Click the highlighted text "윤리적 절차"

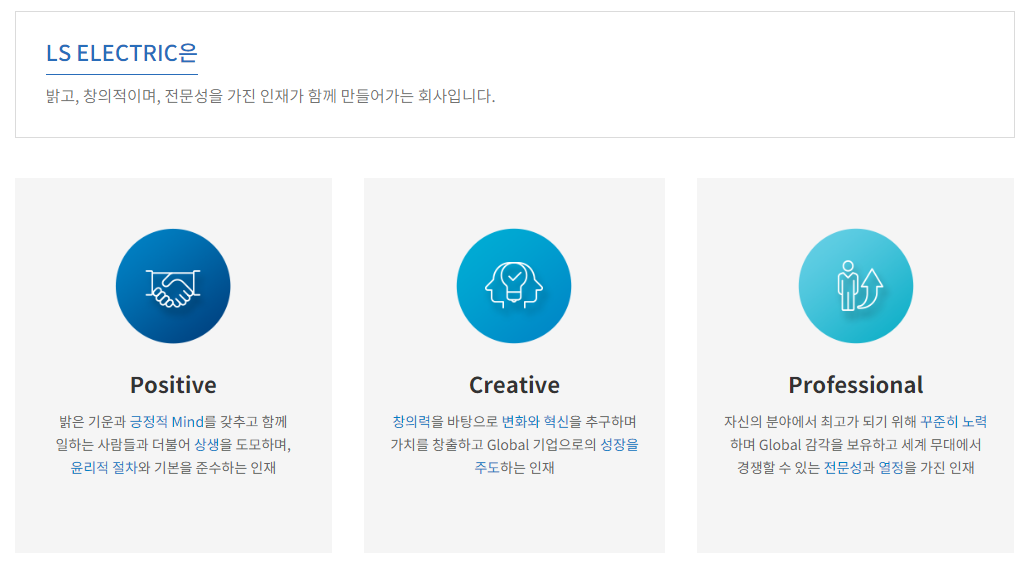click(104, 468)
